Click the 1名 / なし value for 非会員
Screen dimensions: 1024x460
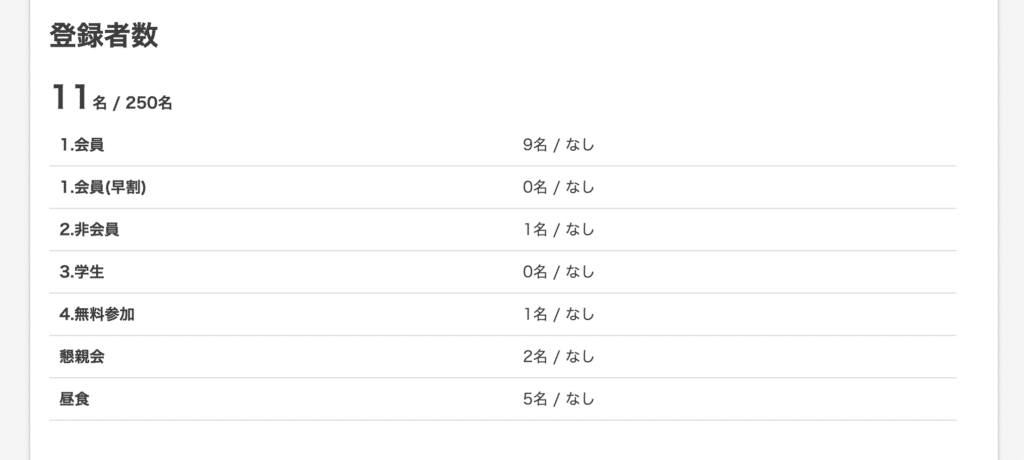point(558,229)
